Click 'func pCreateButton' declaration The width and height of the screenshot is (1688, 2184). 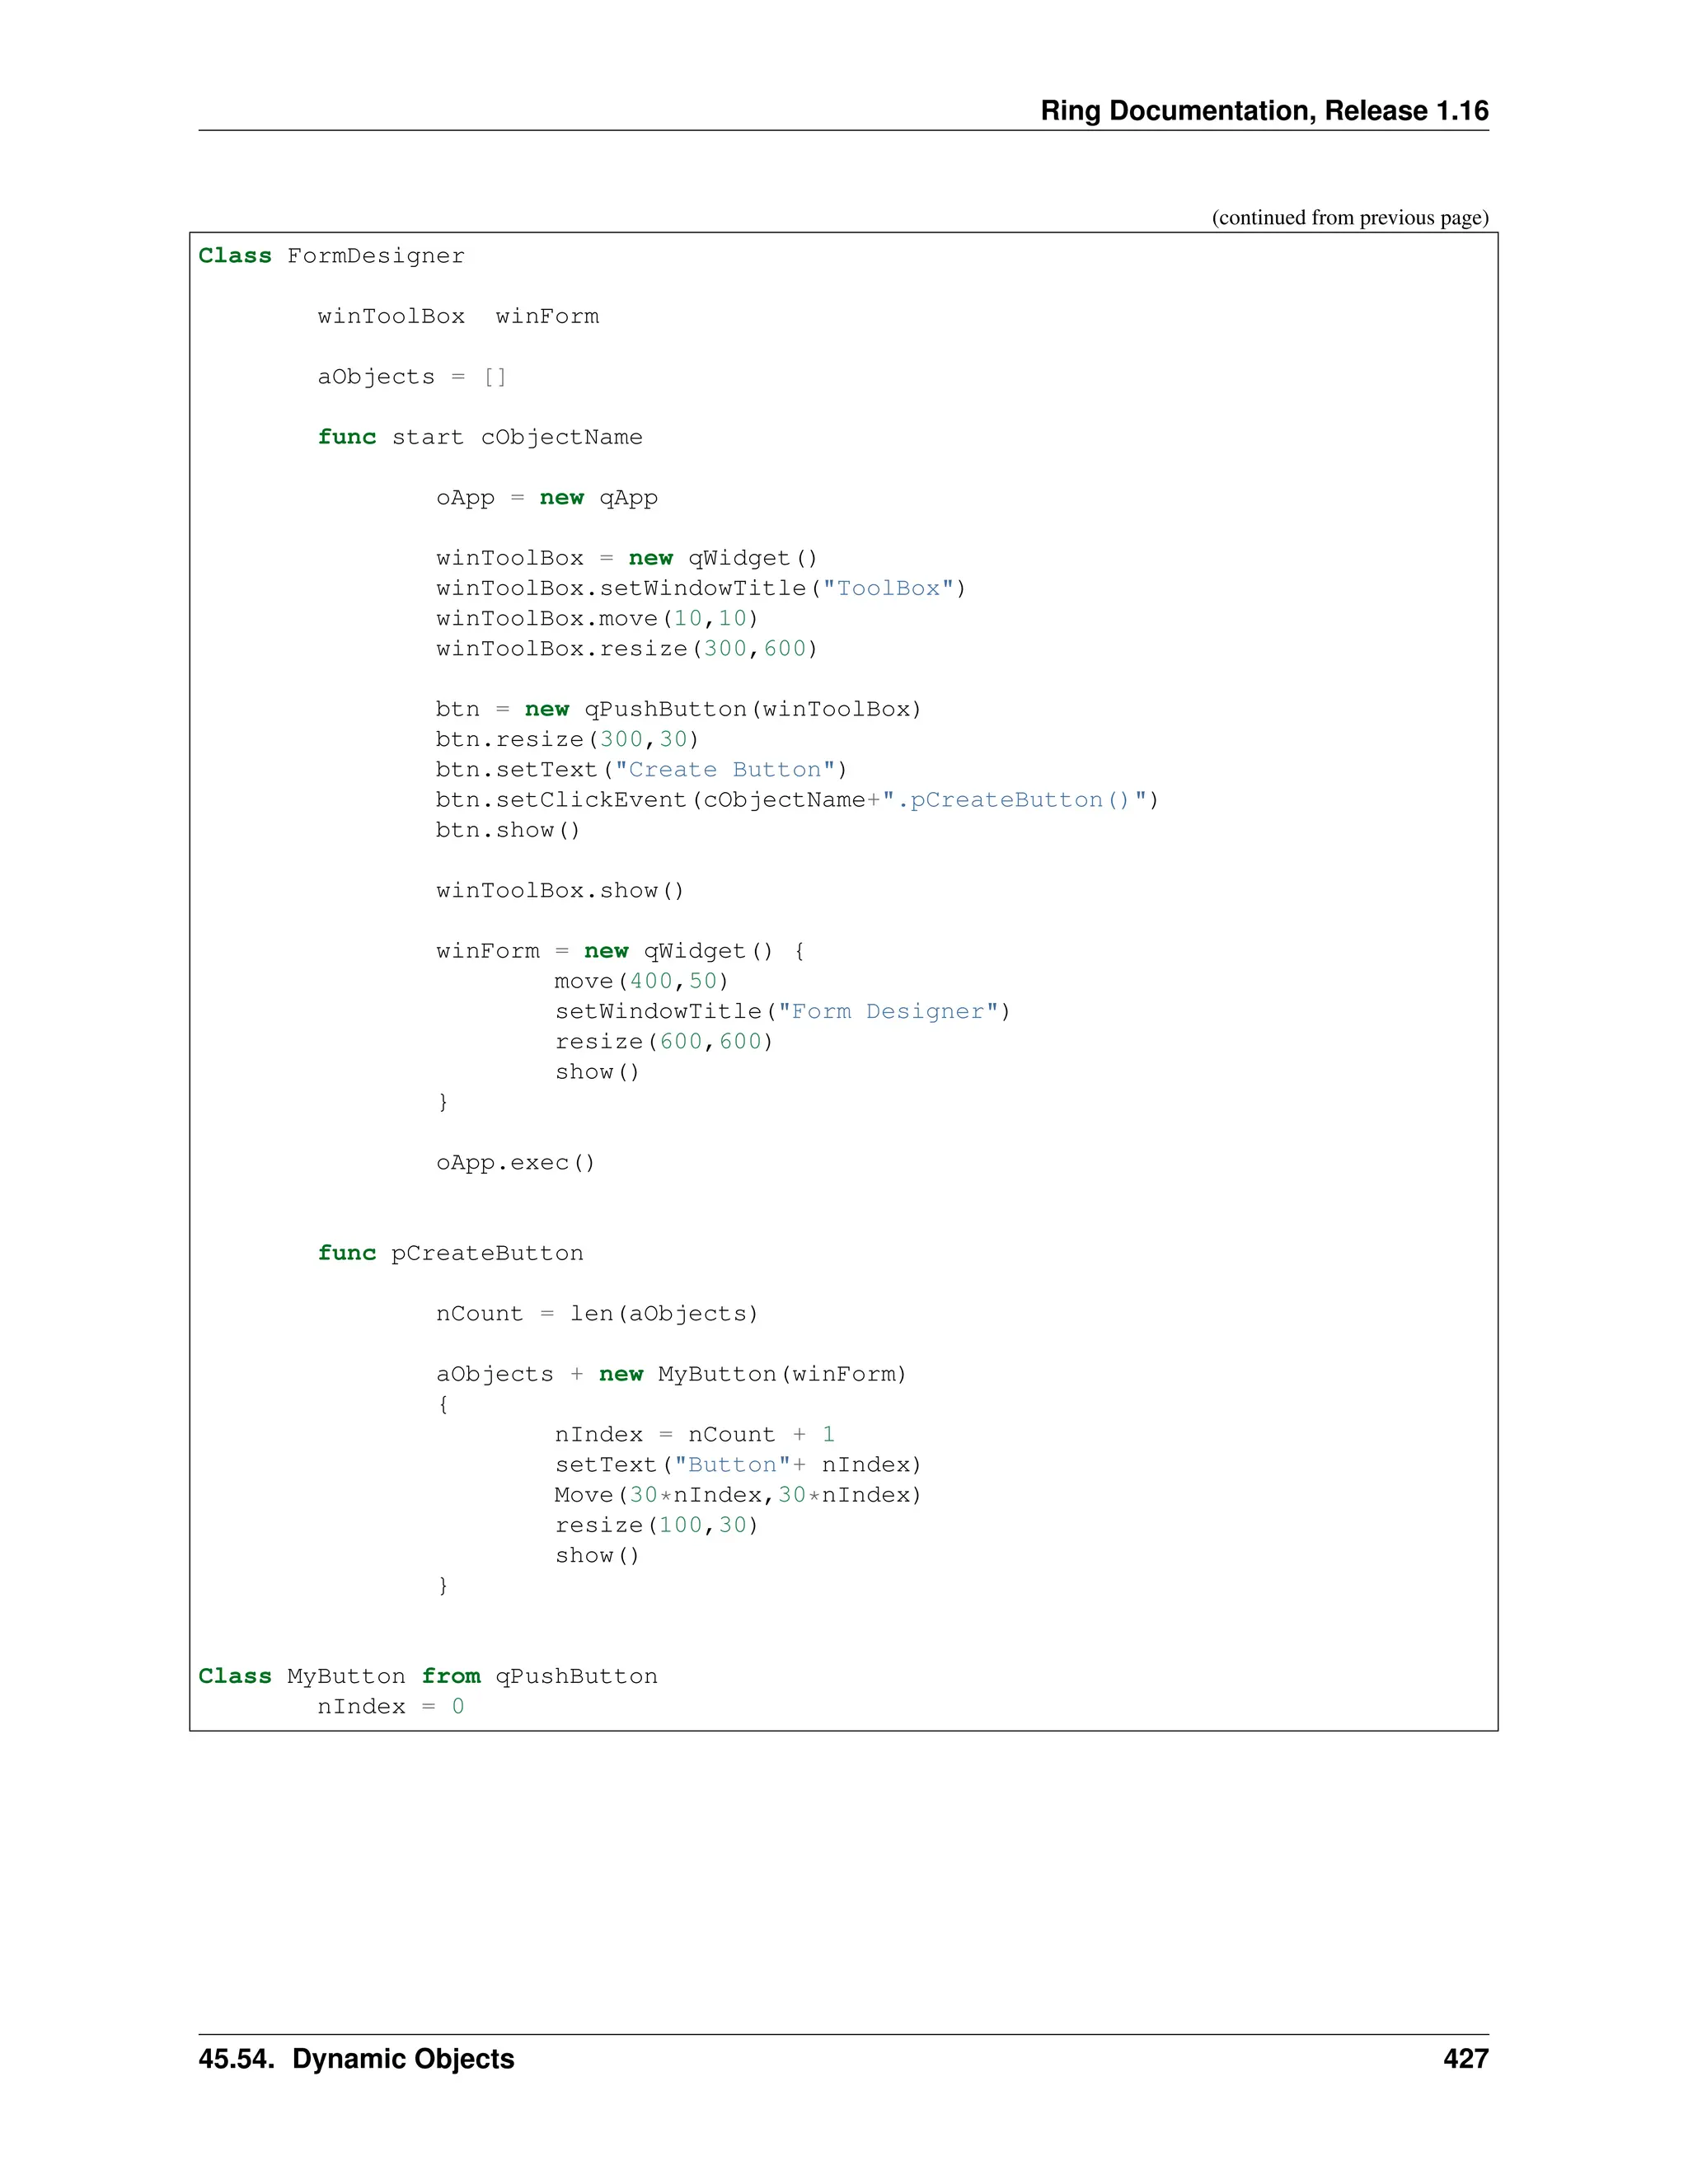point(450,1253)
